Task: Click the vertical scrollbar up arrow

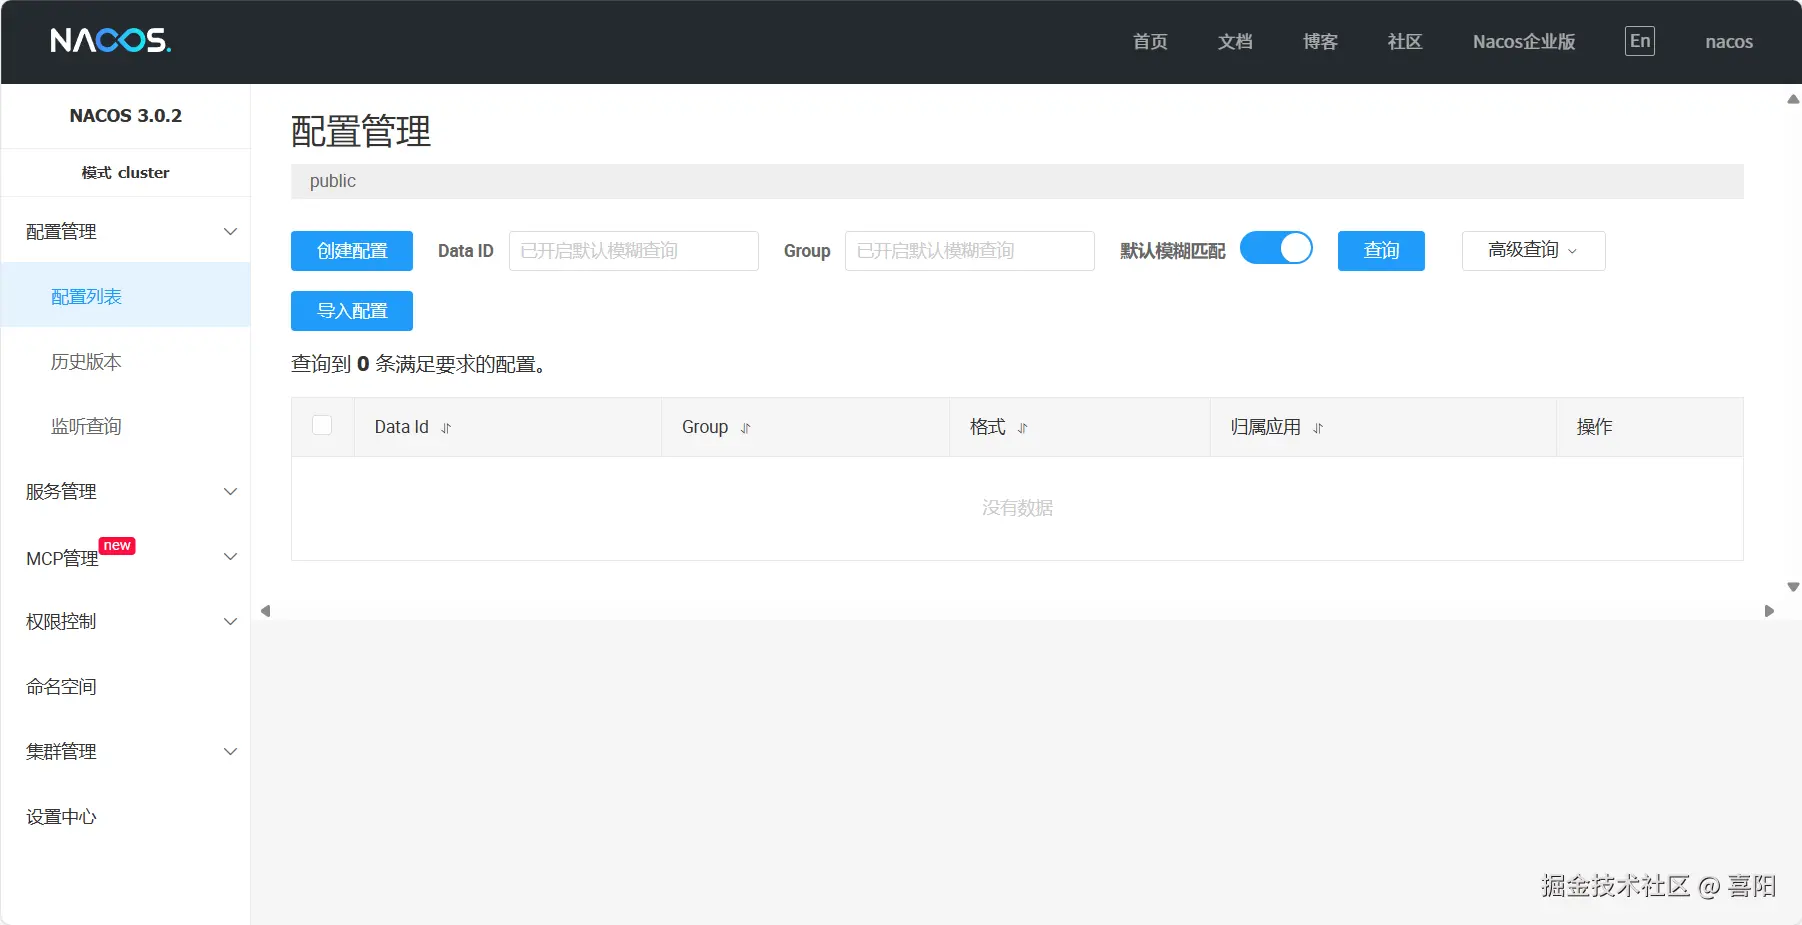Action: 1793,99
